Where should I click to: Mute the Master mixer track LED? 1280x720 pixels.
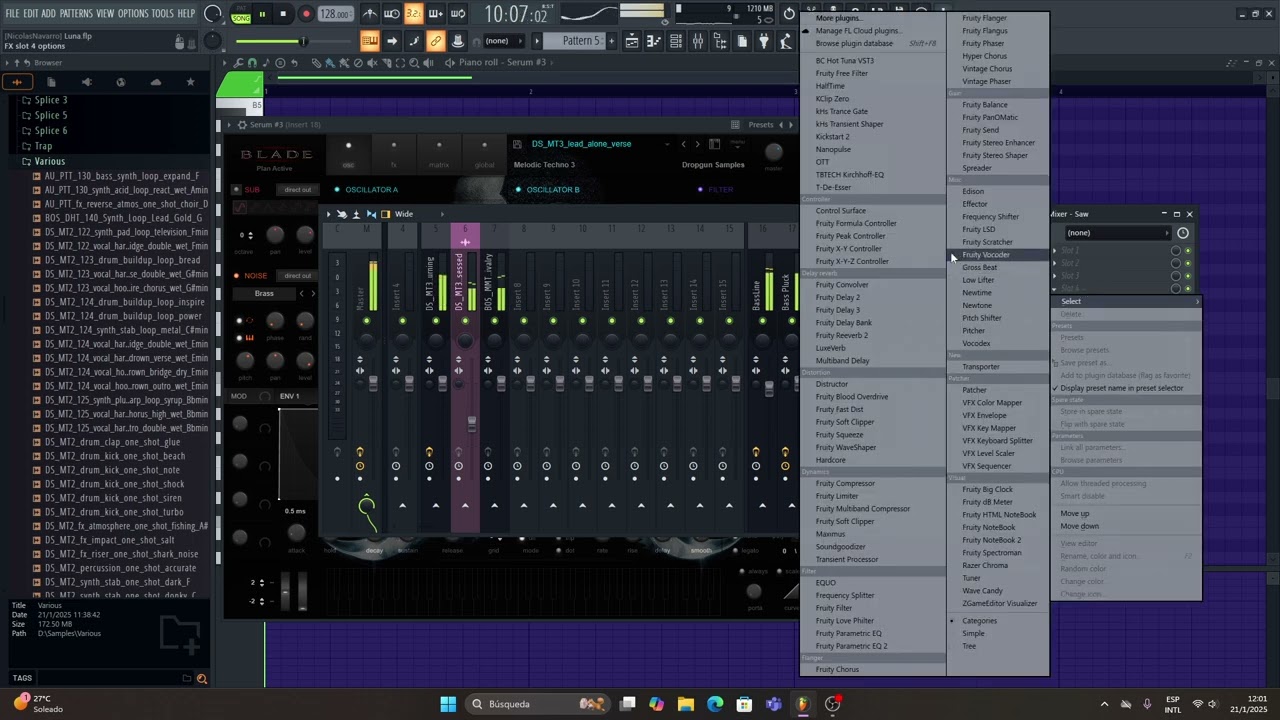point(366,321)
